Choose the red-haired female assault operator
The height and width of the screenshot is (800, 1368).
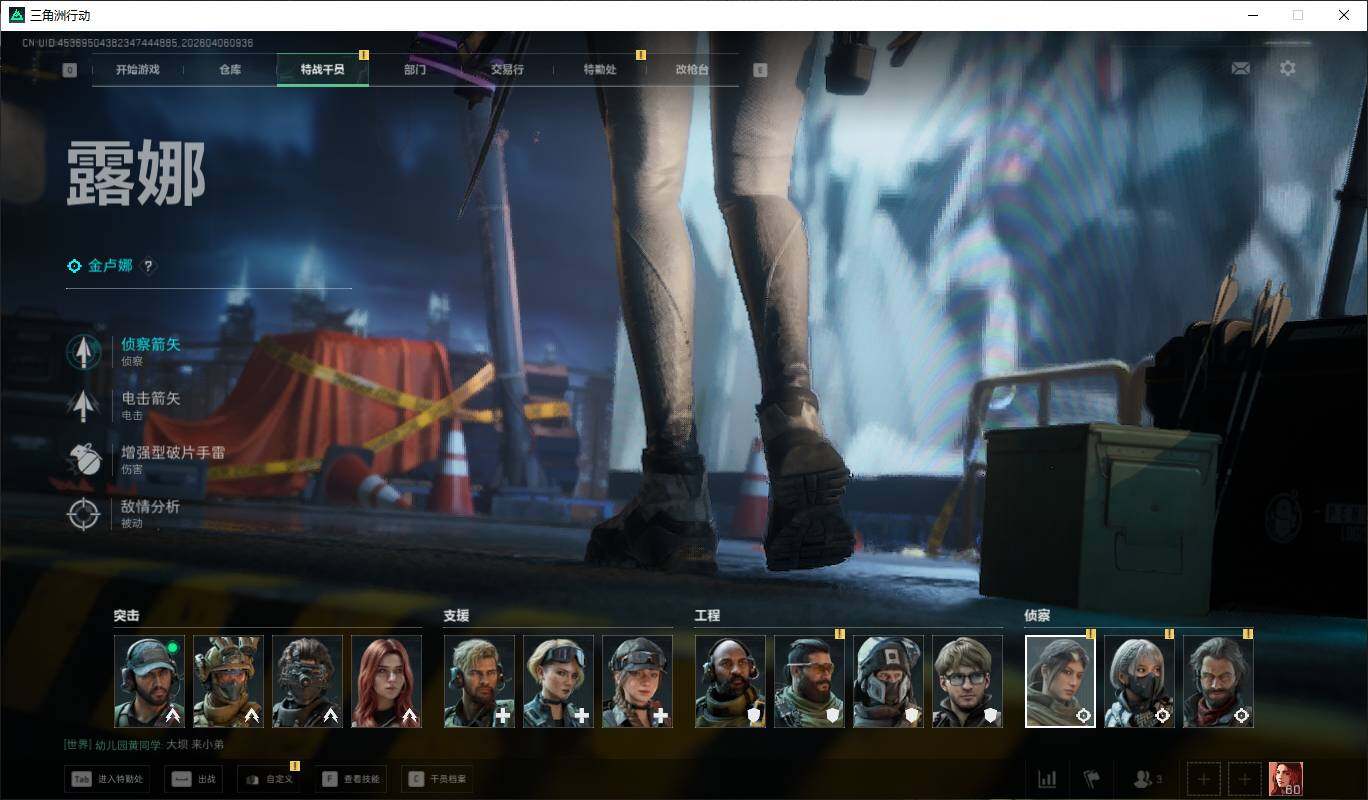tap(386, 681)
